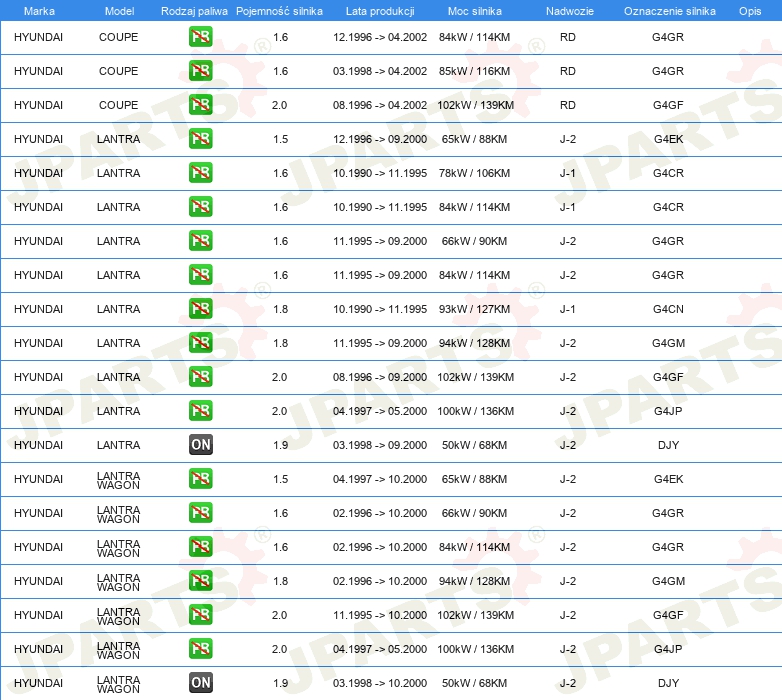Click the 93kW / 127KM cell
Viewport: 782px width, 700px height.
click(x=474, y=309)
